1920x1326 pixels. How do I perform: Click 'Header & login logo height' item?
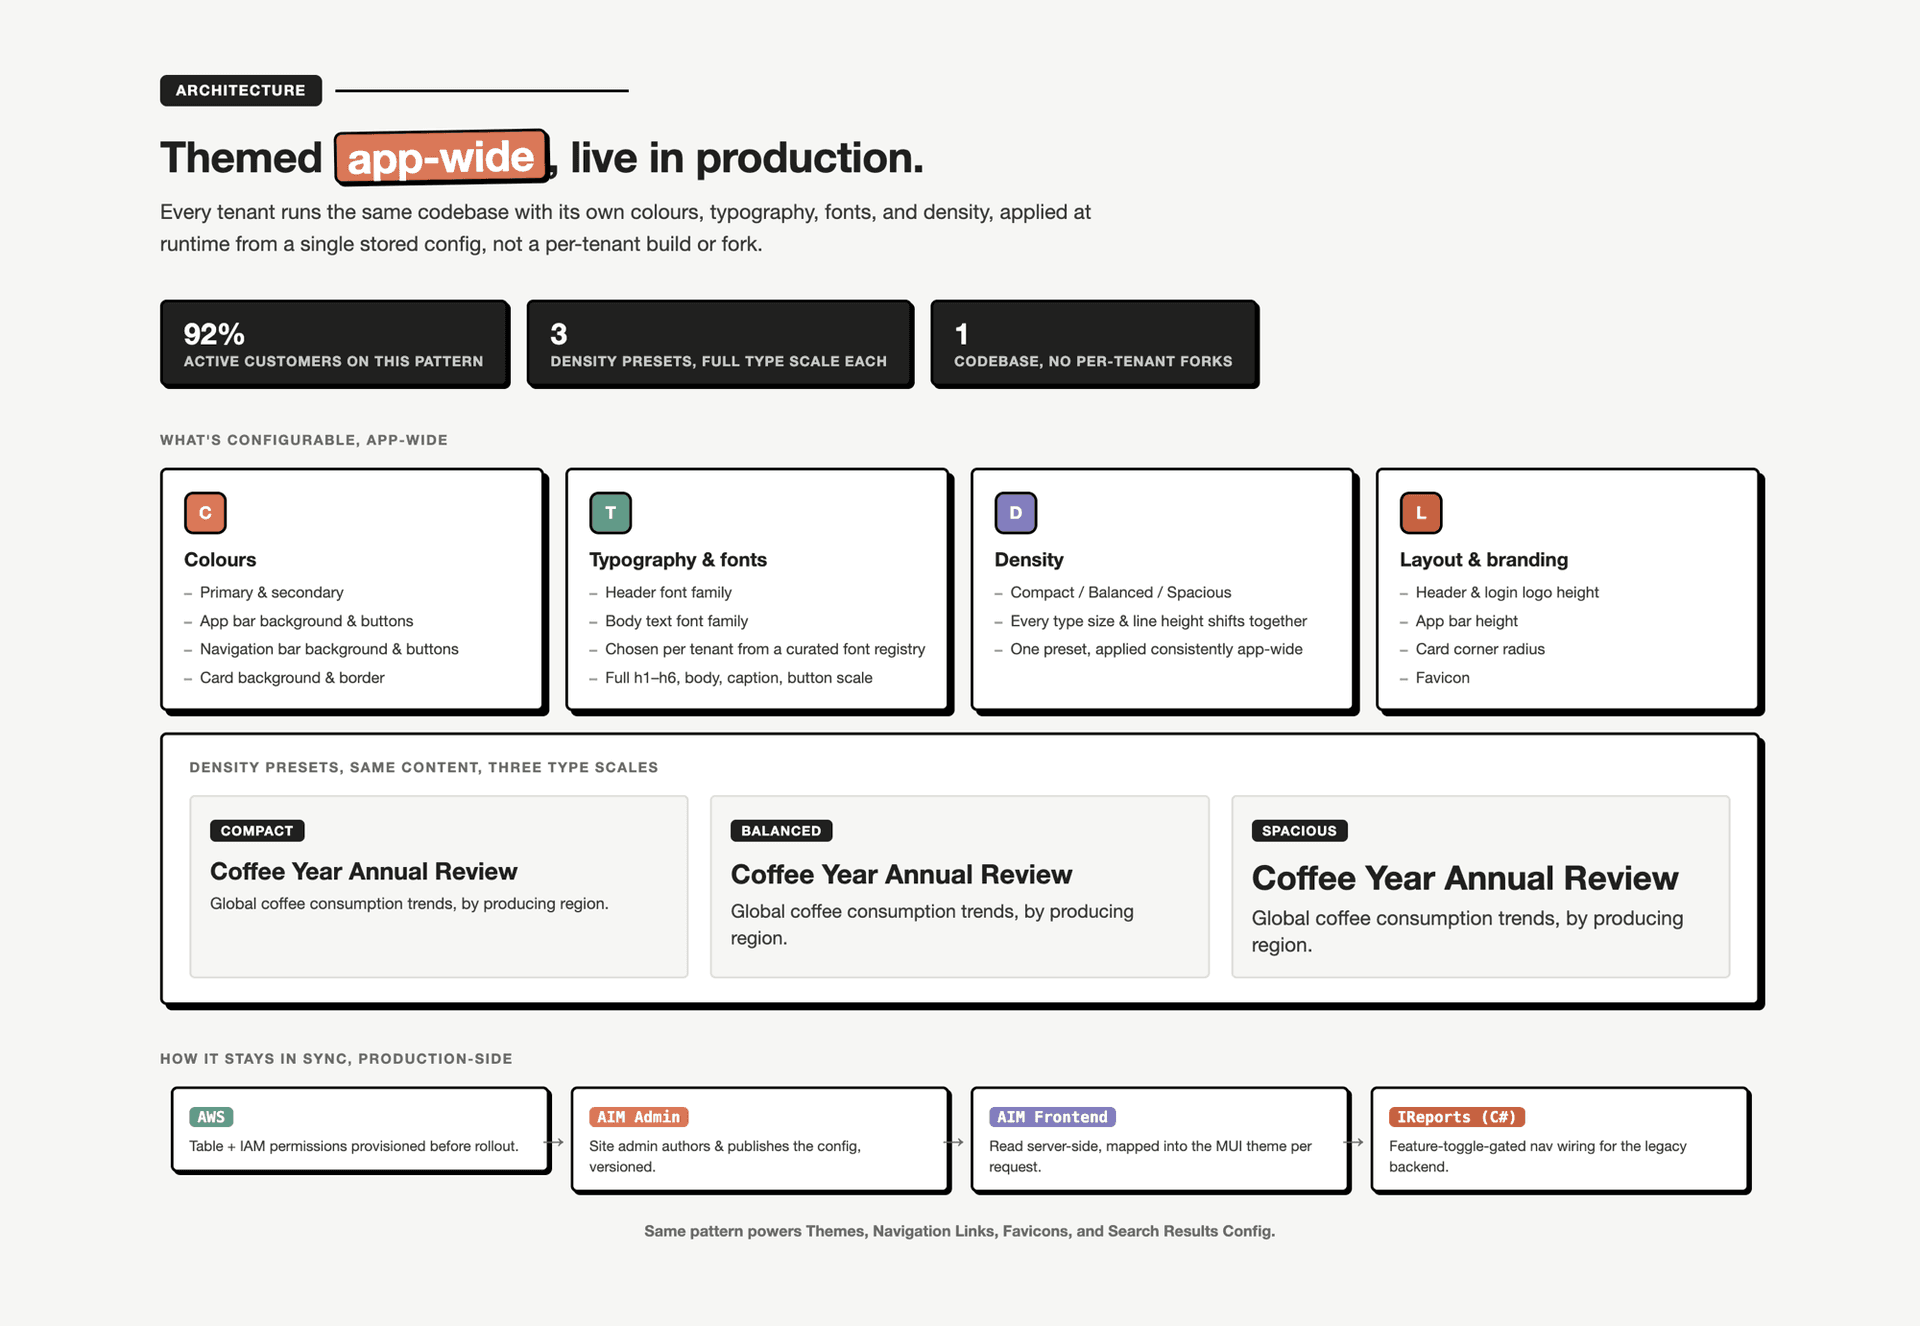coord(1507,592)
